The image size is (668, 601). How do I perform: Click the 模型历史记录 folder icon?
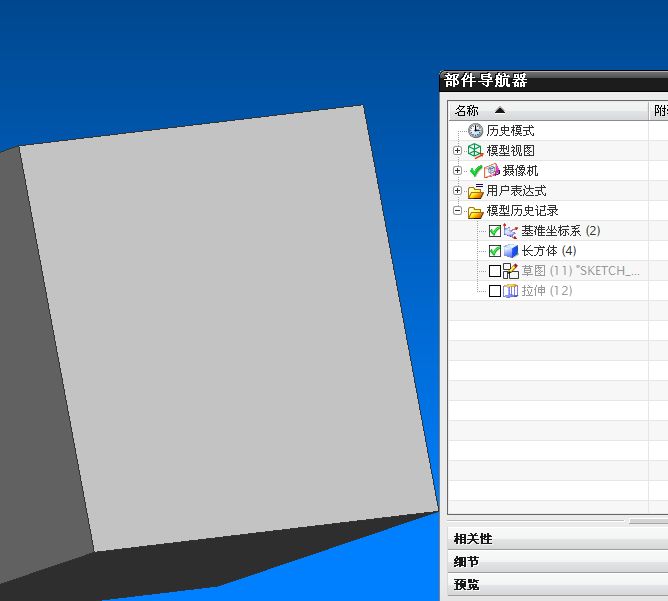[475, 211]
